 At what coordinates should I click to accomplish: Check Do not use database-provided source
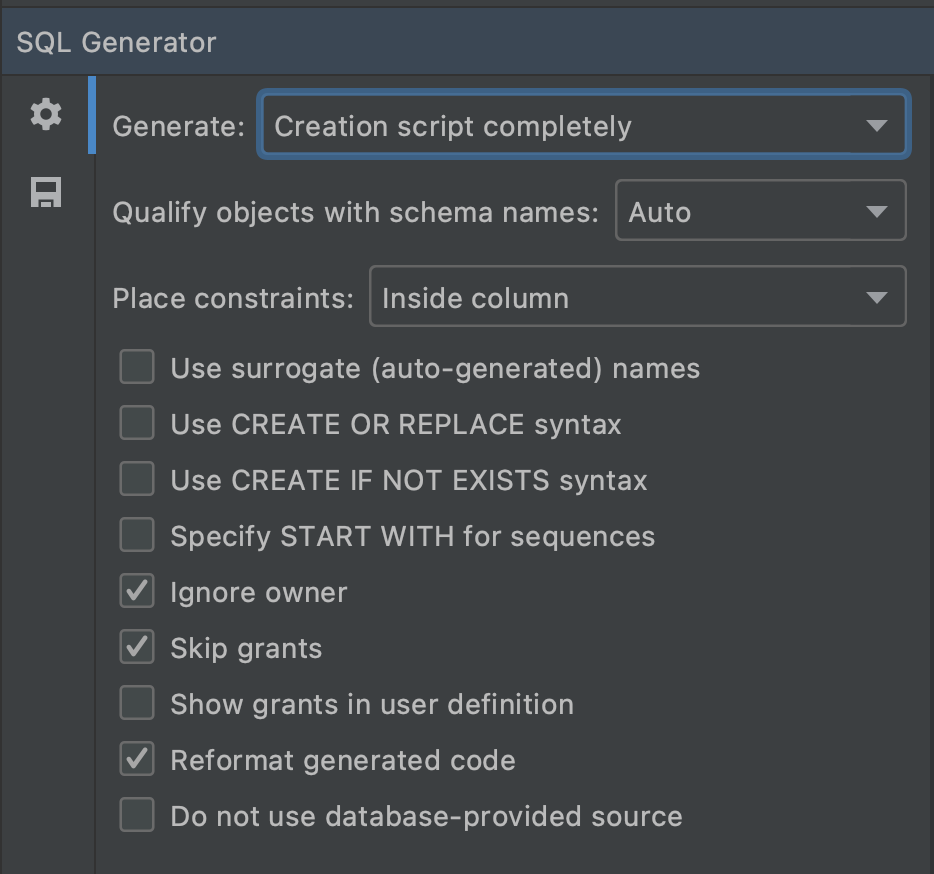(137, 816)
